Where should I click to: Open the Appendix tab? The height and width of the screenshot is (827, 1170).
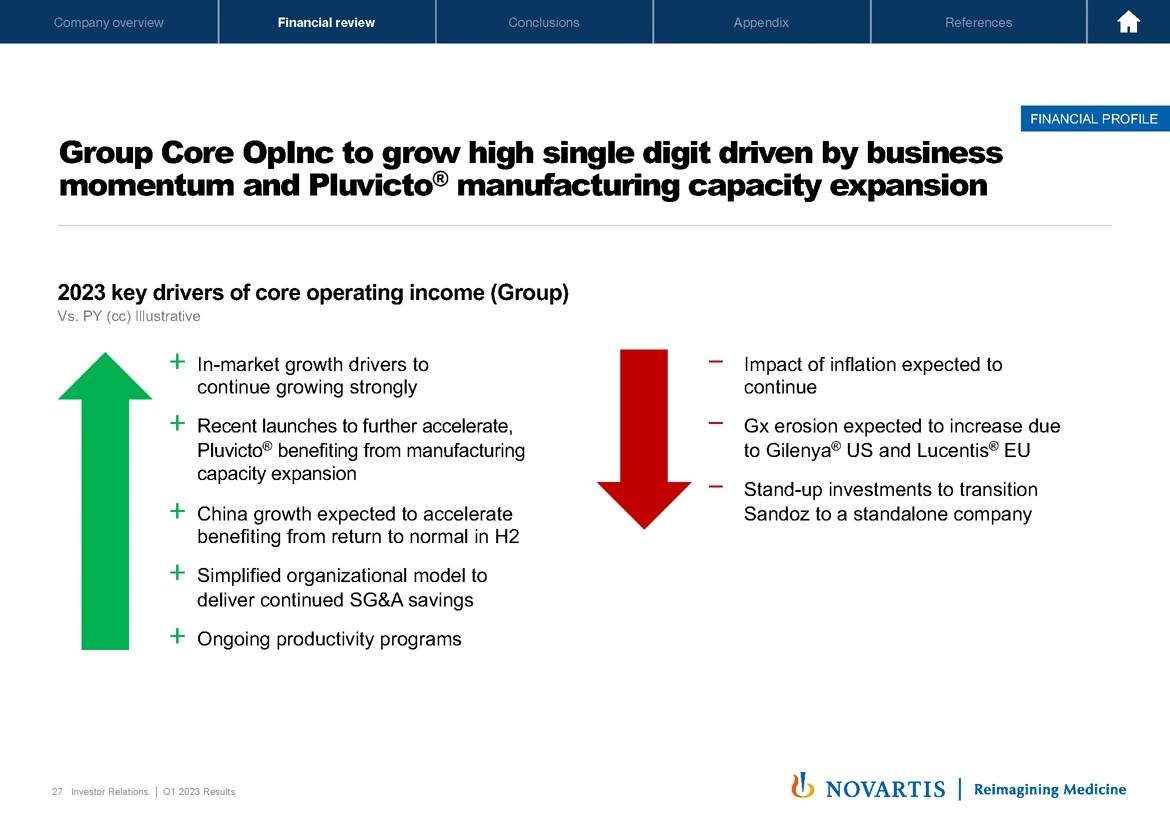(761, 22)
